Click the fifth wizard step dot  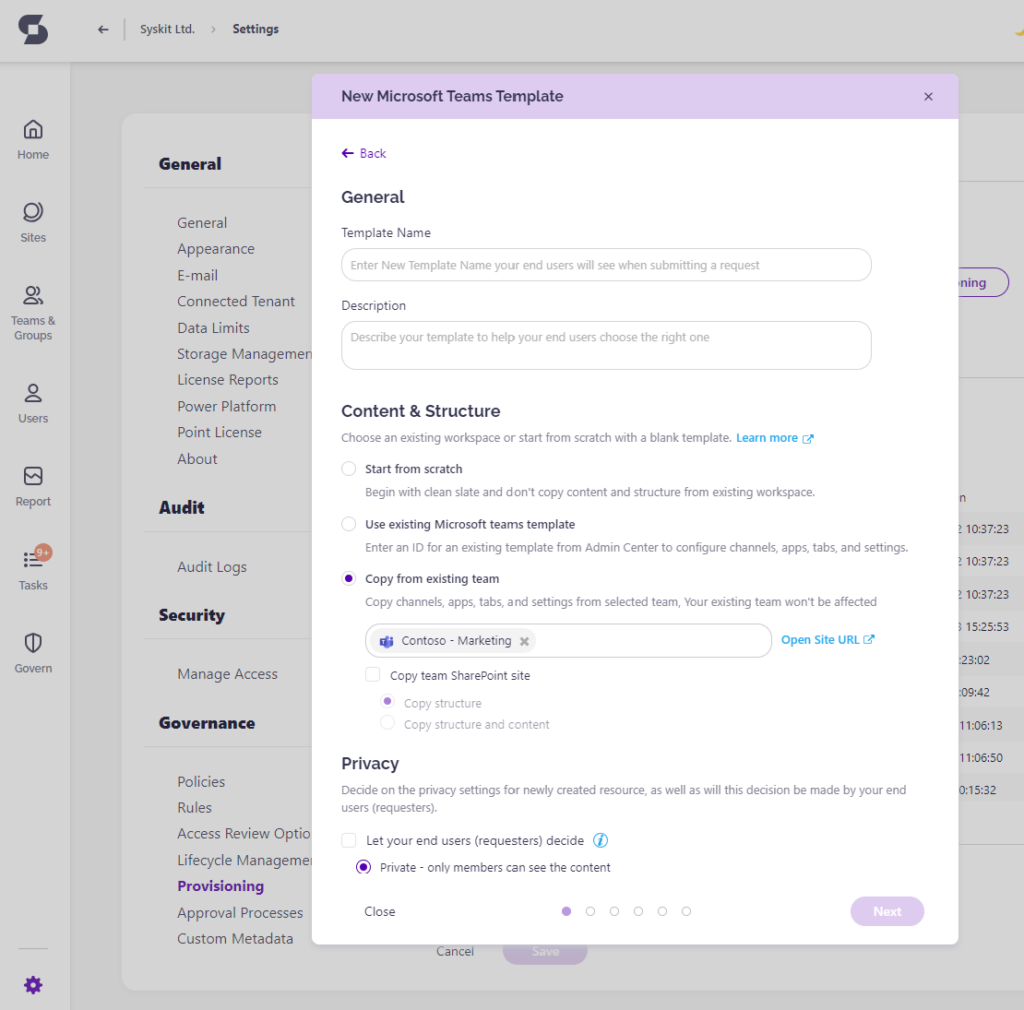pyautogui.click(x=662, y=911)
